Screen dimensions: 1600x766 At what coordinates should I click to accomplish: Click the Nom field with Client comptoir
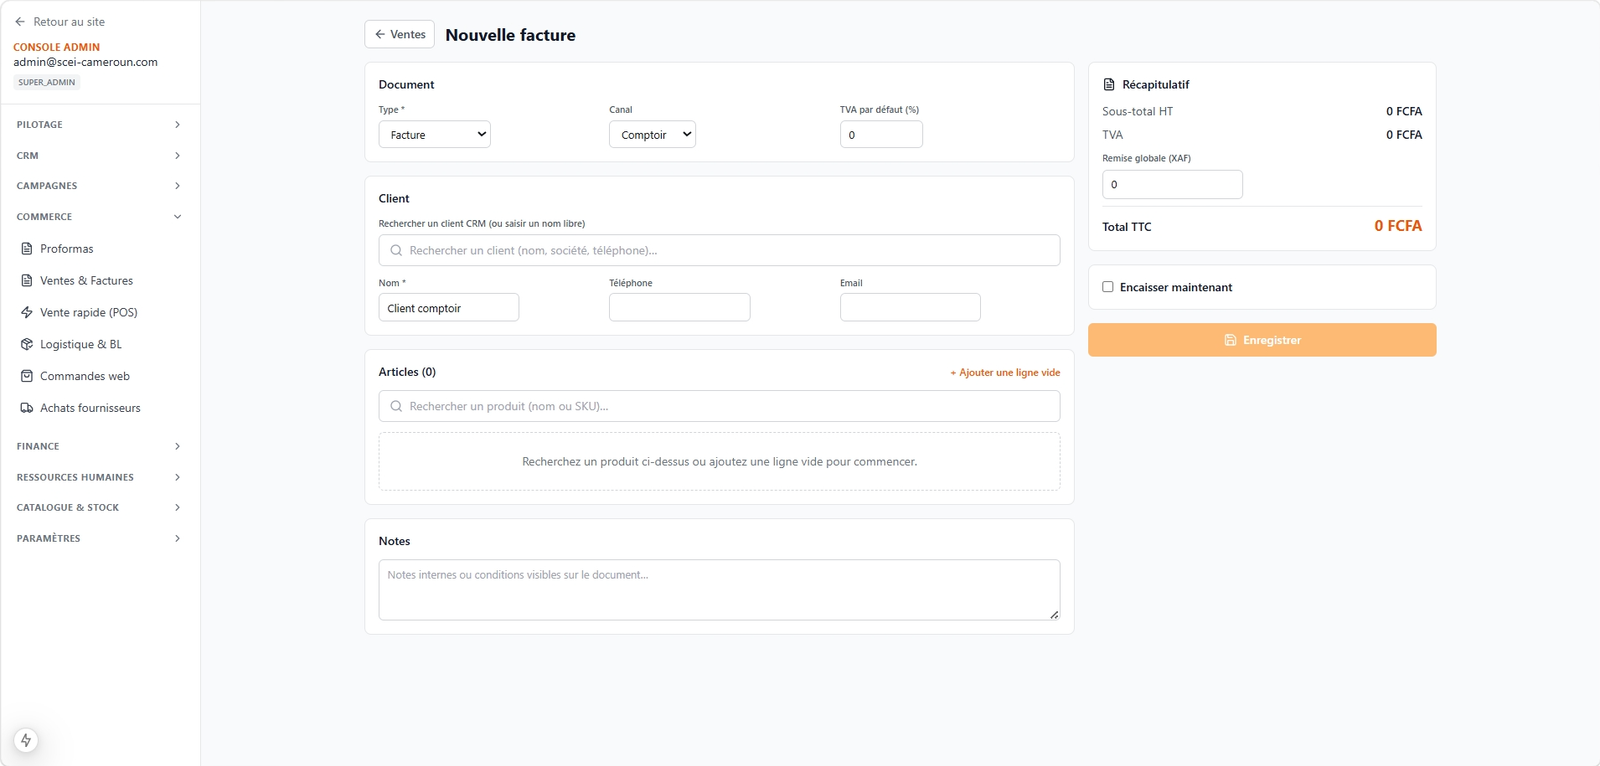coord(449,307)
